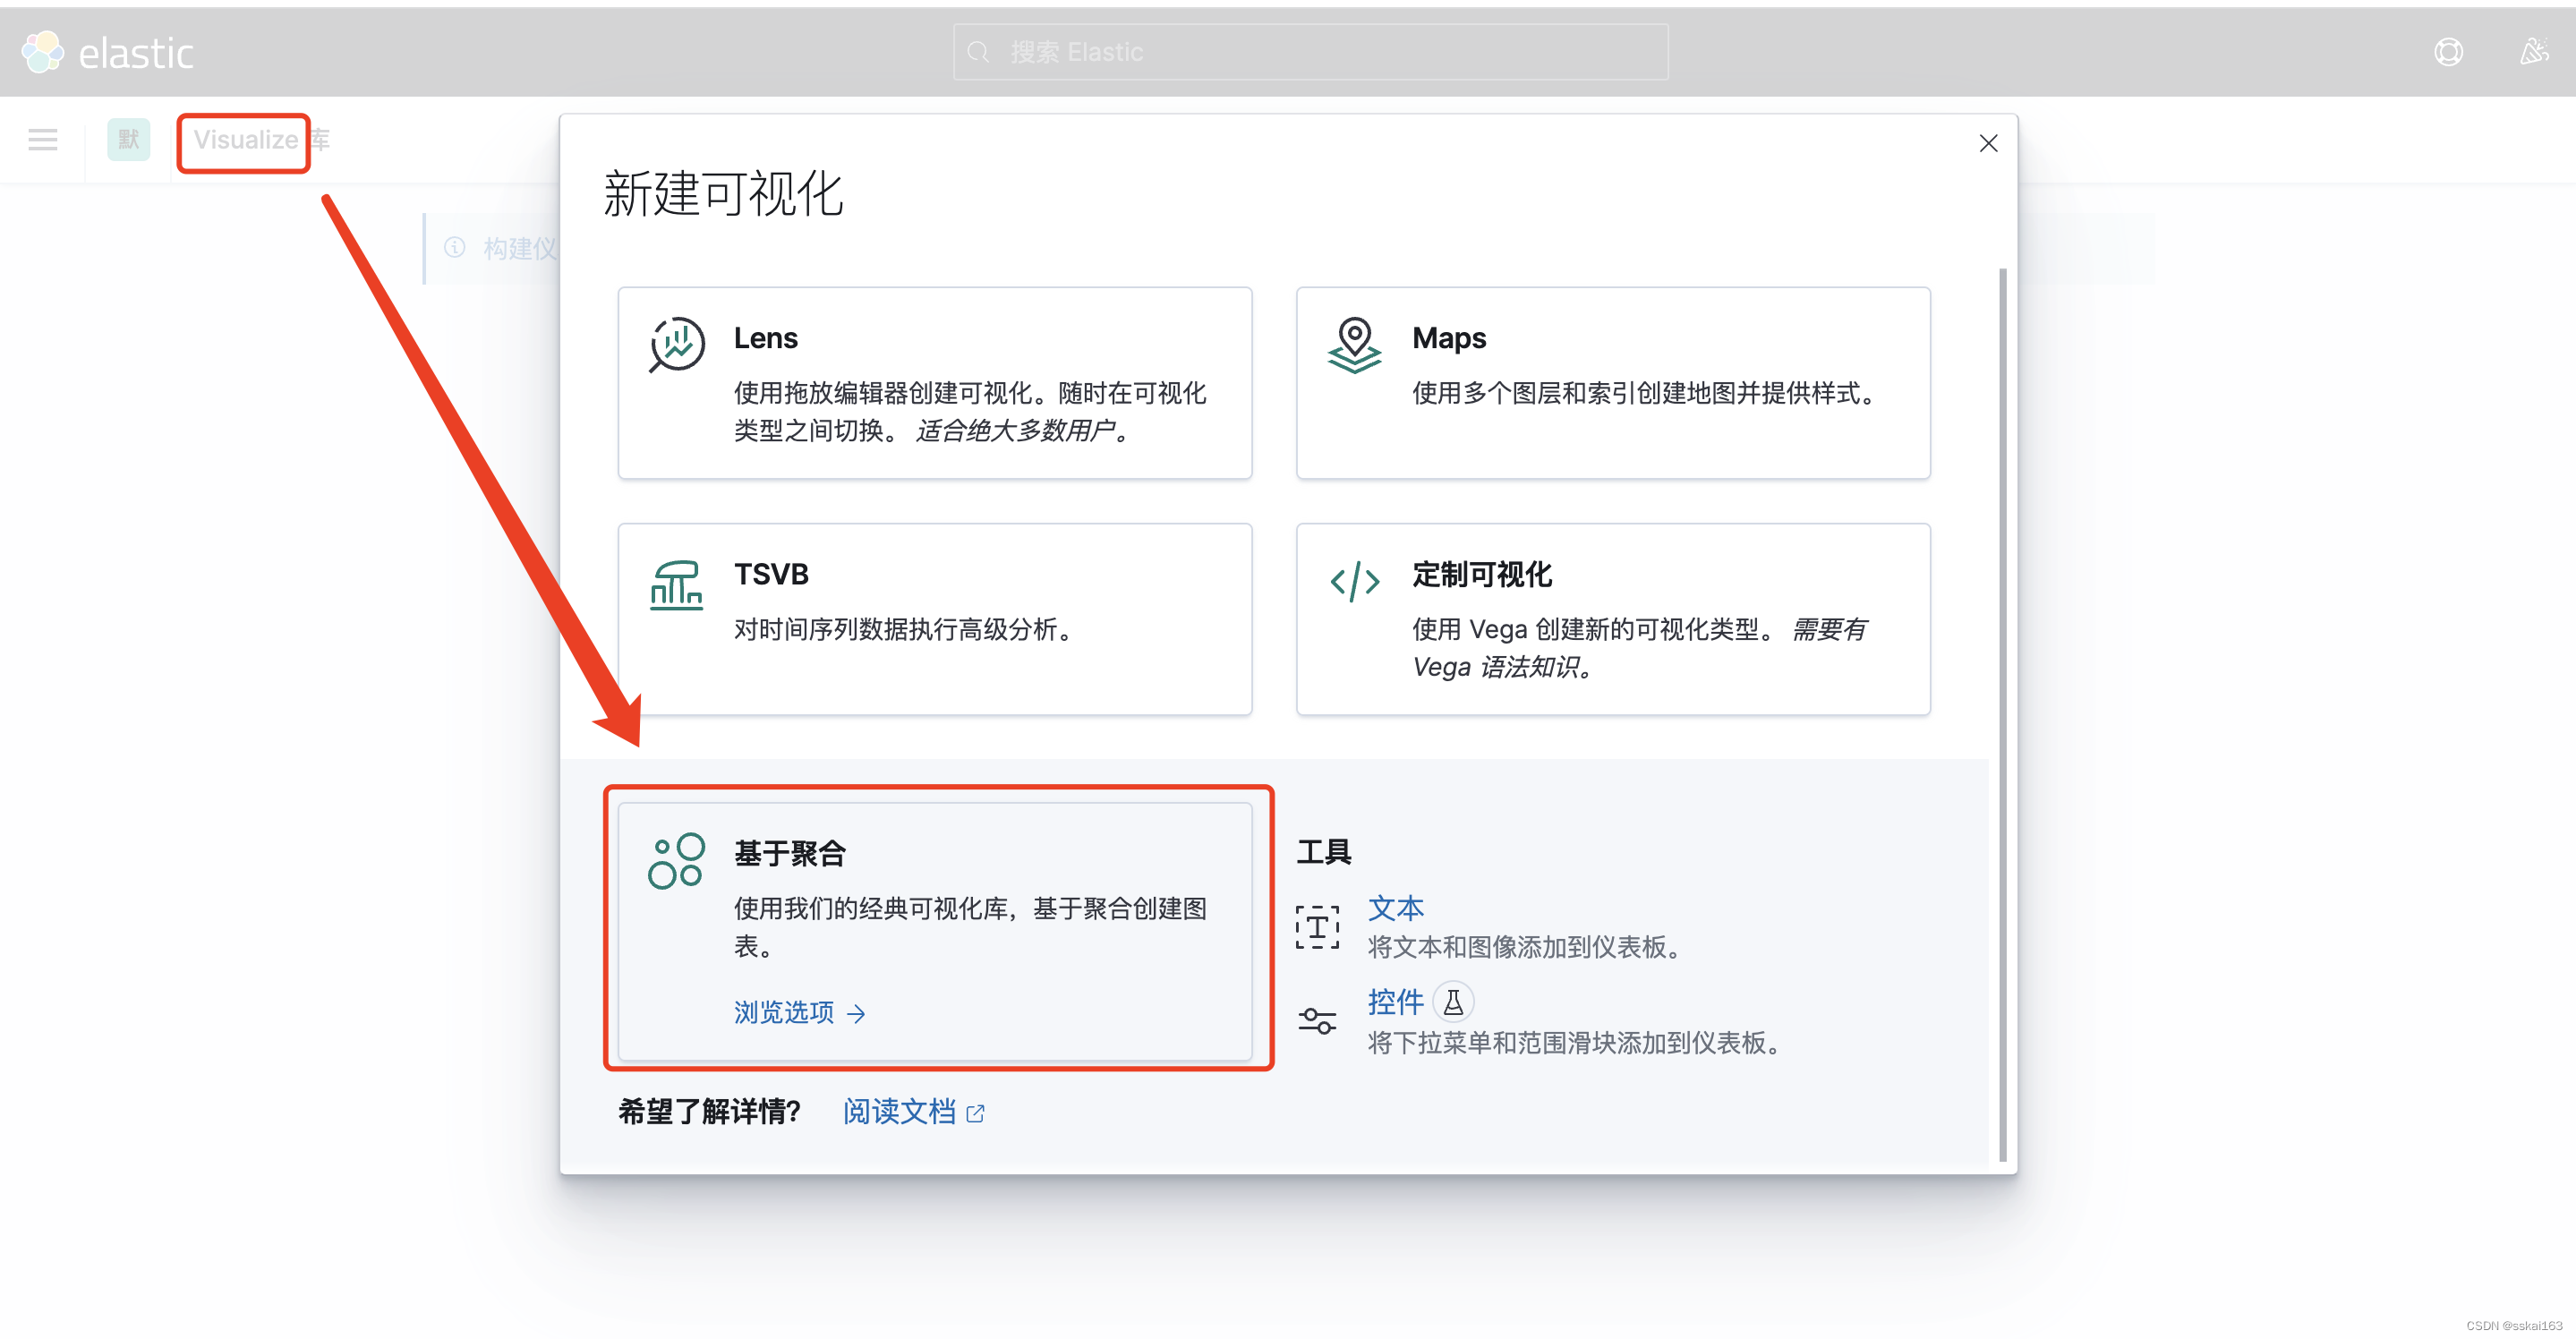Open the hamburger navigation menu

coord(43,140)
